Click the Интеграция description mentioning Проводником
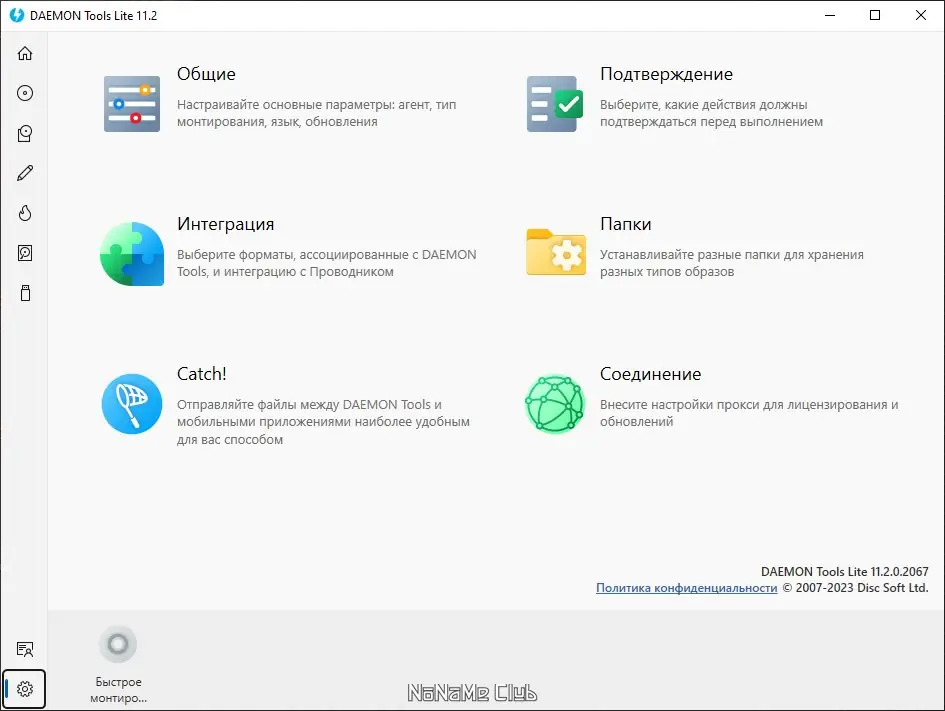Viewport: 945px width, 711px height. 326,263
